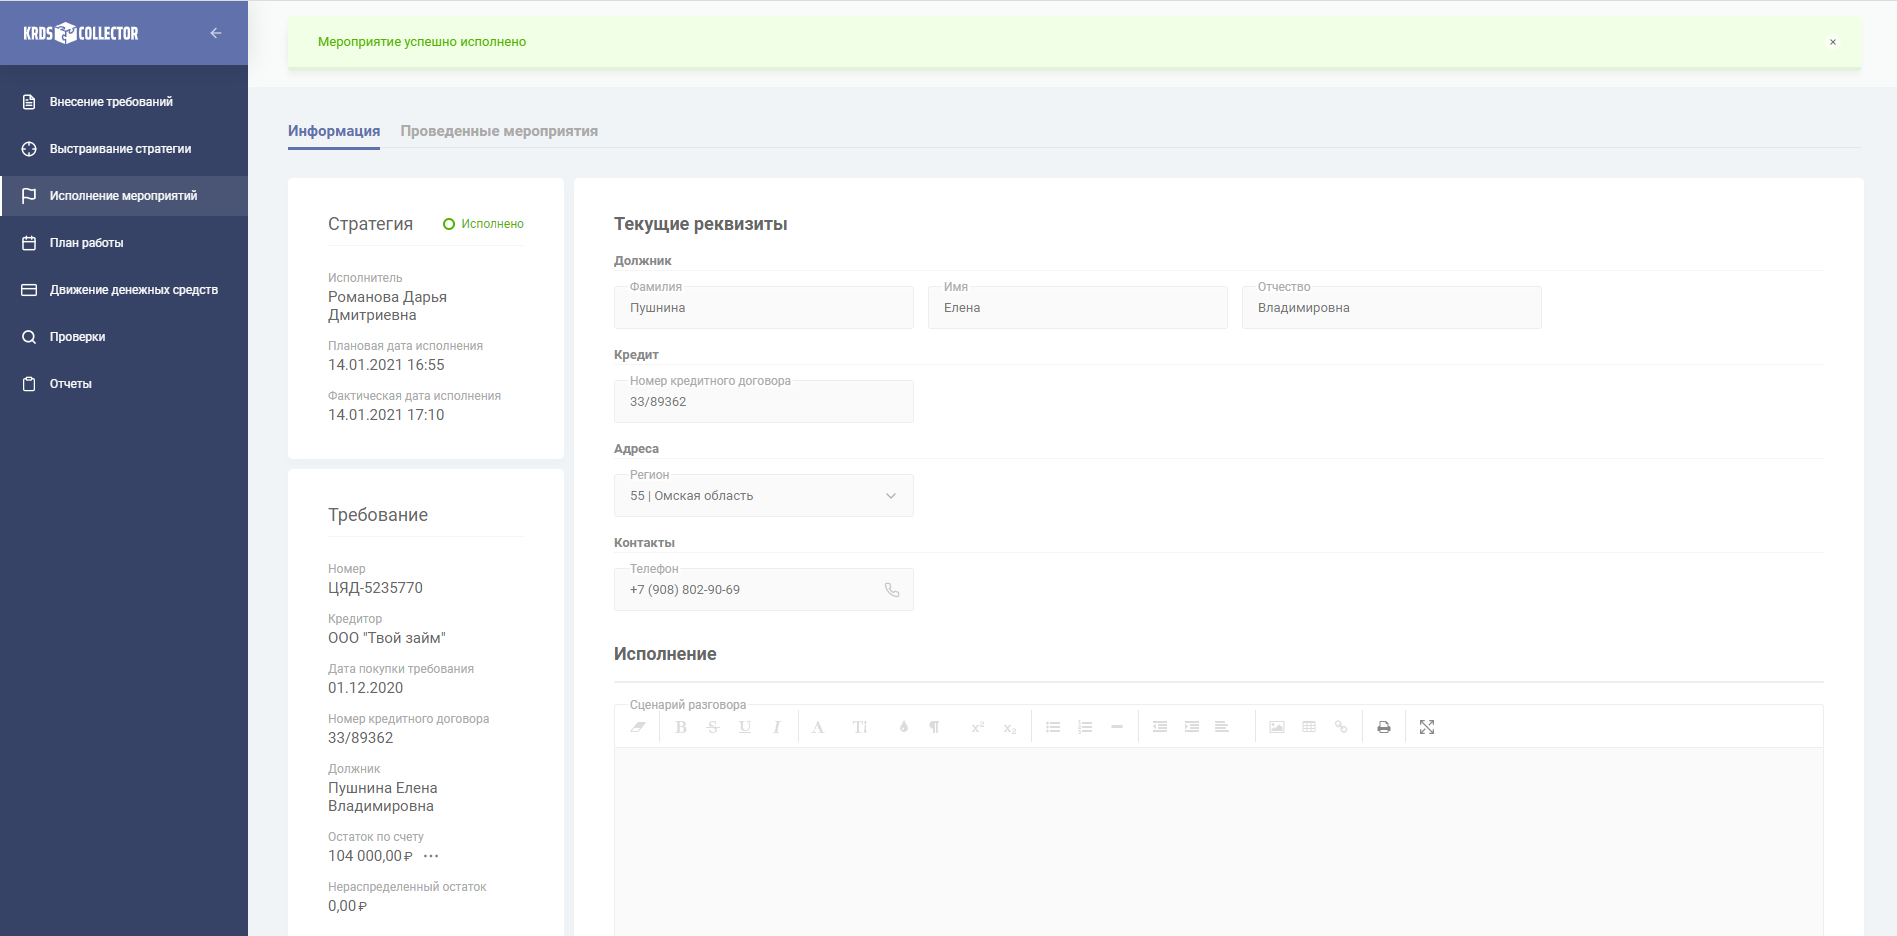Collapse the sidebar with the arrow icon

tap(215, 33)
